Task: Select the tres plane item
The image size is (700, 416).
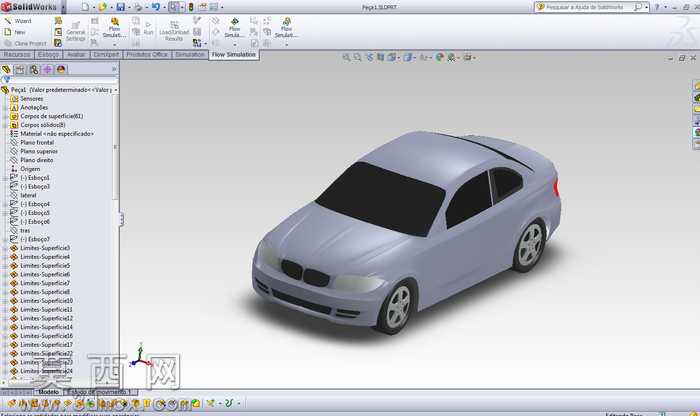Action: [20, 230]
